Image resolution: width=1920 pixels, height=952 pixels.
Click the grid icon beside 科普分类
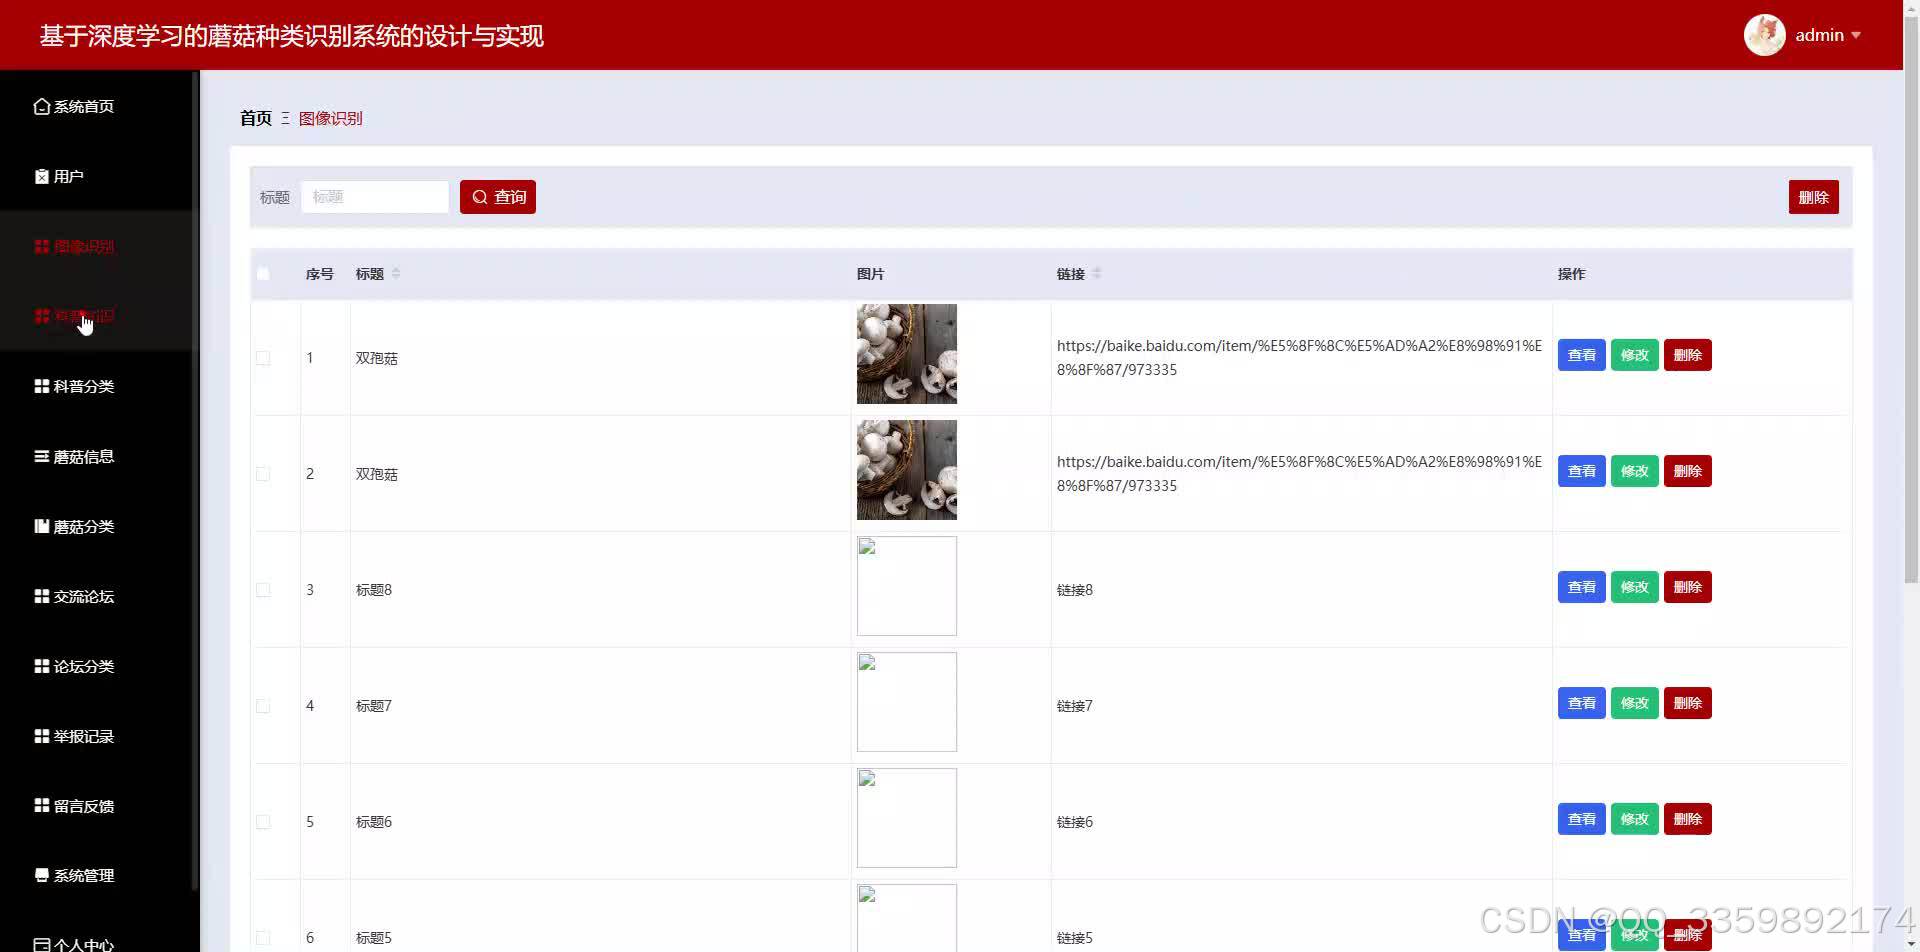42,386
